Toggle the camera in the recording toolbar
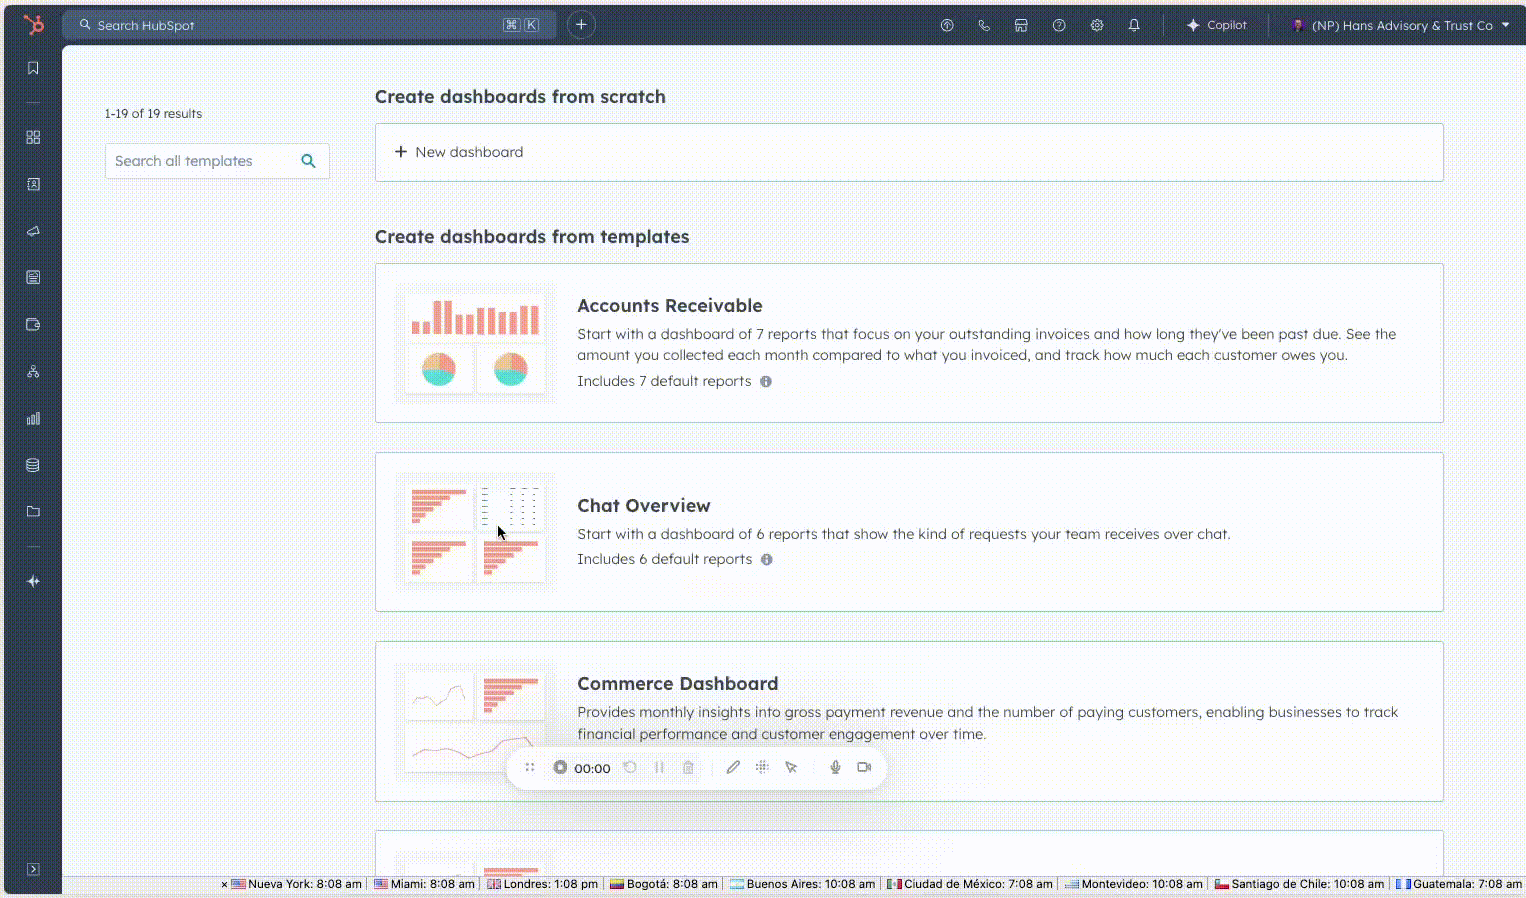The width and height of the screenshot is (1526, 898). (x=864, y=767)
